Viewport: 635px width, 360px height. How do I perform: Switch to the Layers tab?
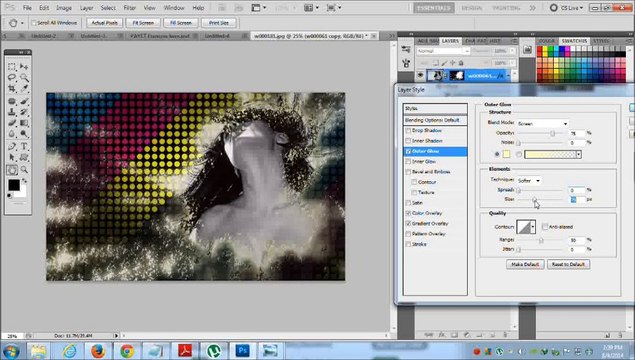(450, 41)
